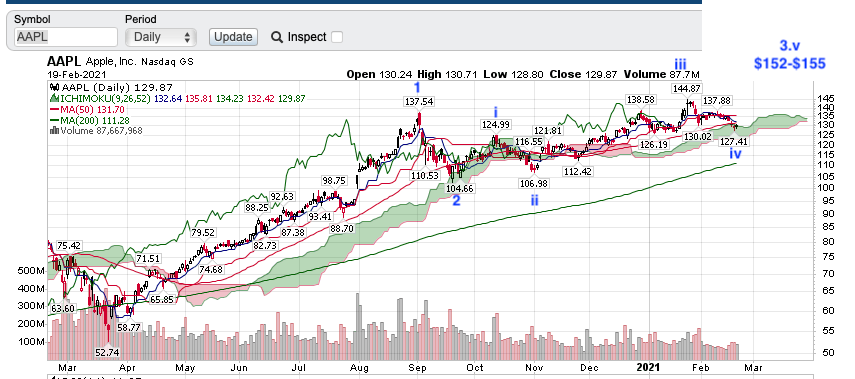
Task: Click the 110.53 price label
Action: pyautogui.click(x=424, y=175)
